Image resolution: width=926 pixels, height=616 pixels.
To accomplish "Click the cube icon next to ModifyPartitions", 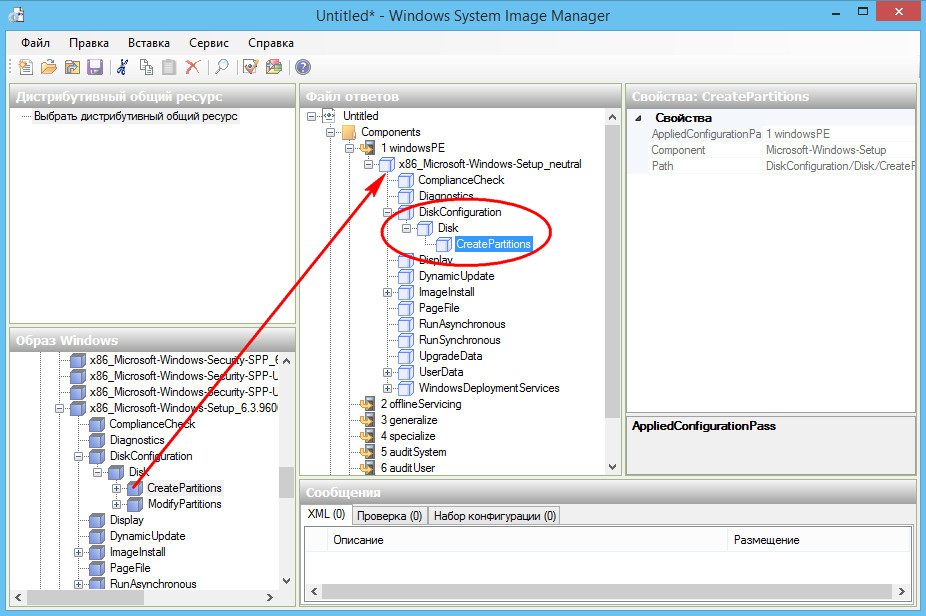I will [135, 504].
